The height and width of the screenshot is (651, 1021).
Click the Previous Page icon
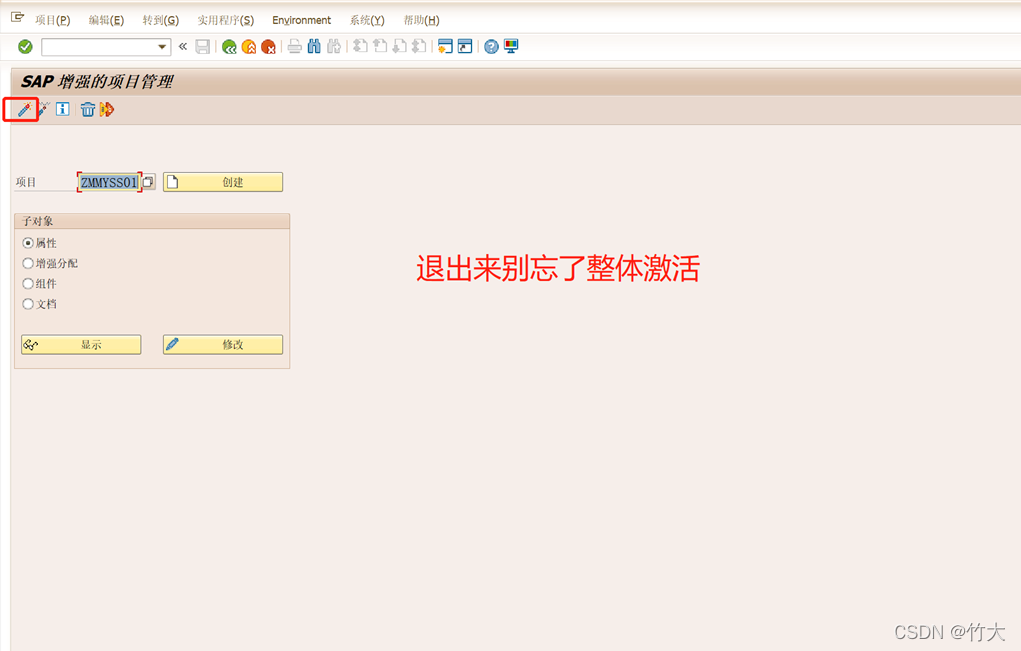coord(380,46)
